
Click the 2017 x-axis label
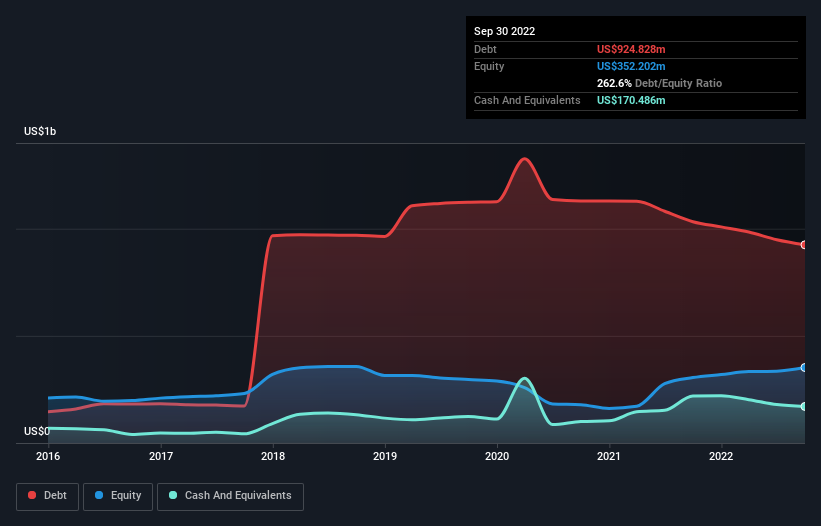point(161,456)
